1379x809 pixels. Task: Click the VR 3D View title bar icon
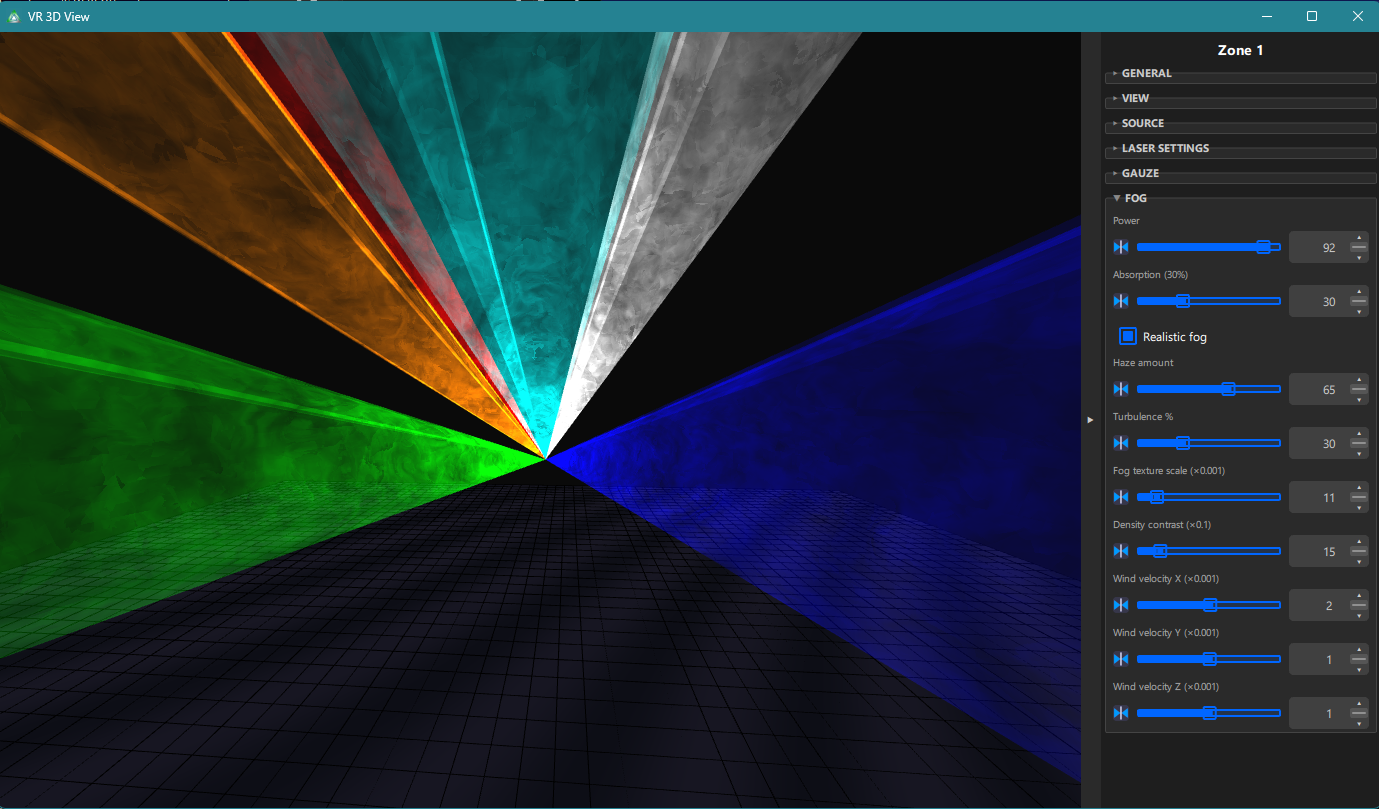(x=13, y=16)
